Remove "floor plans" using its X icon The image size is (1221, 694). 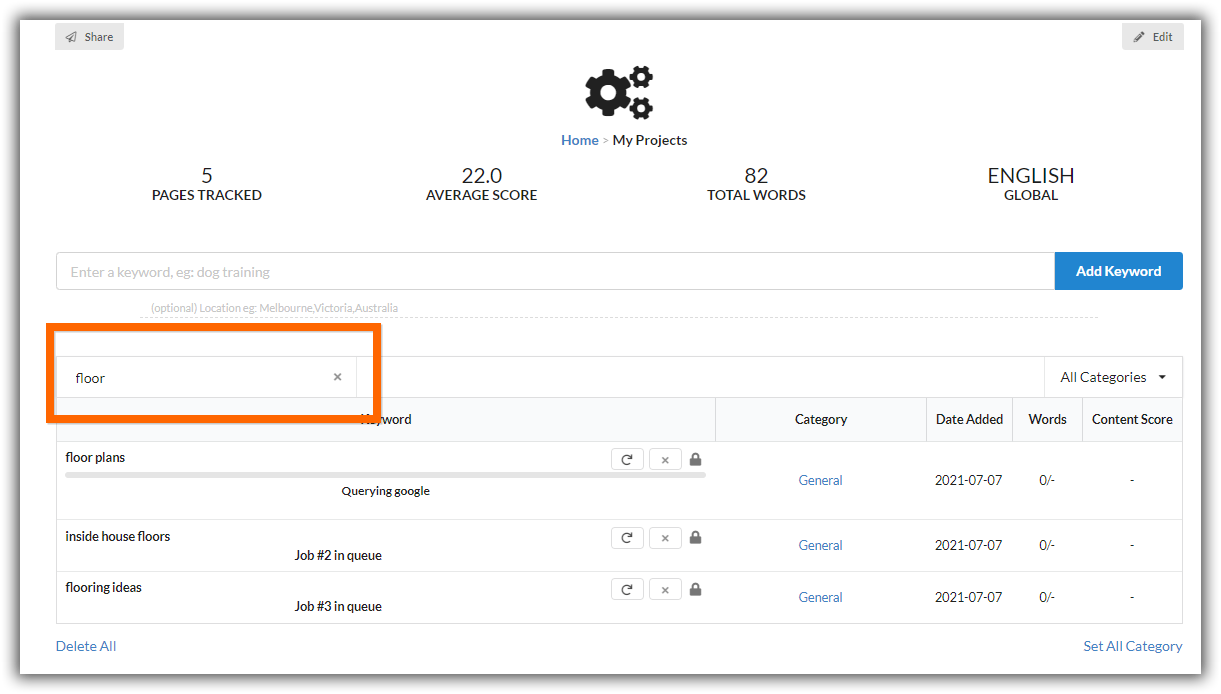pyautogui.click(x=665, y=458)
